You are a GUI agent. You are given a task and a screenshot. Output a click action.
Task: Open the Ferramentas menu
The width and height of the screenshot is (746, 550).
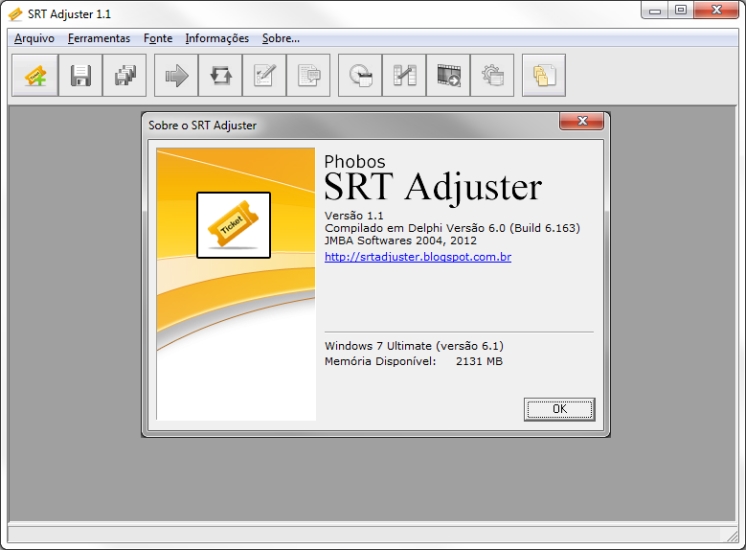[x=99, y=39]
